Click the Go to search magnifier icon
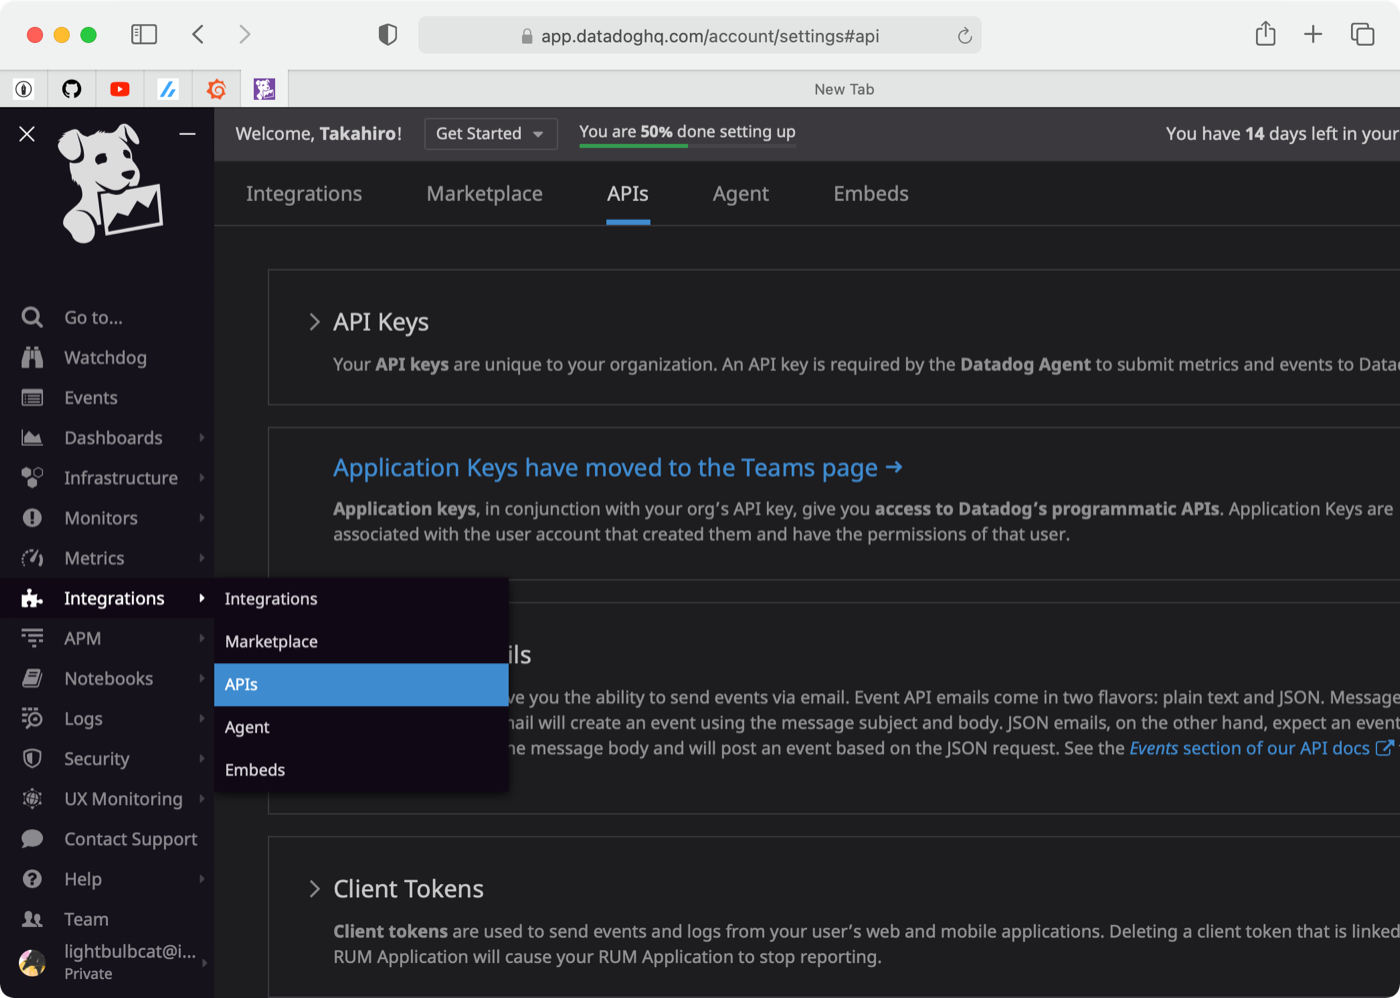The image size is (1400, 998). 32,317
